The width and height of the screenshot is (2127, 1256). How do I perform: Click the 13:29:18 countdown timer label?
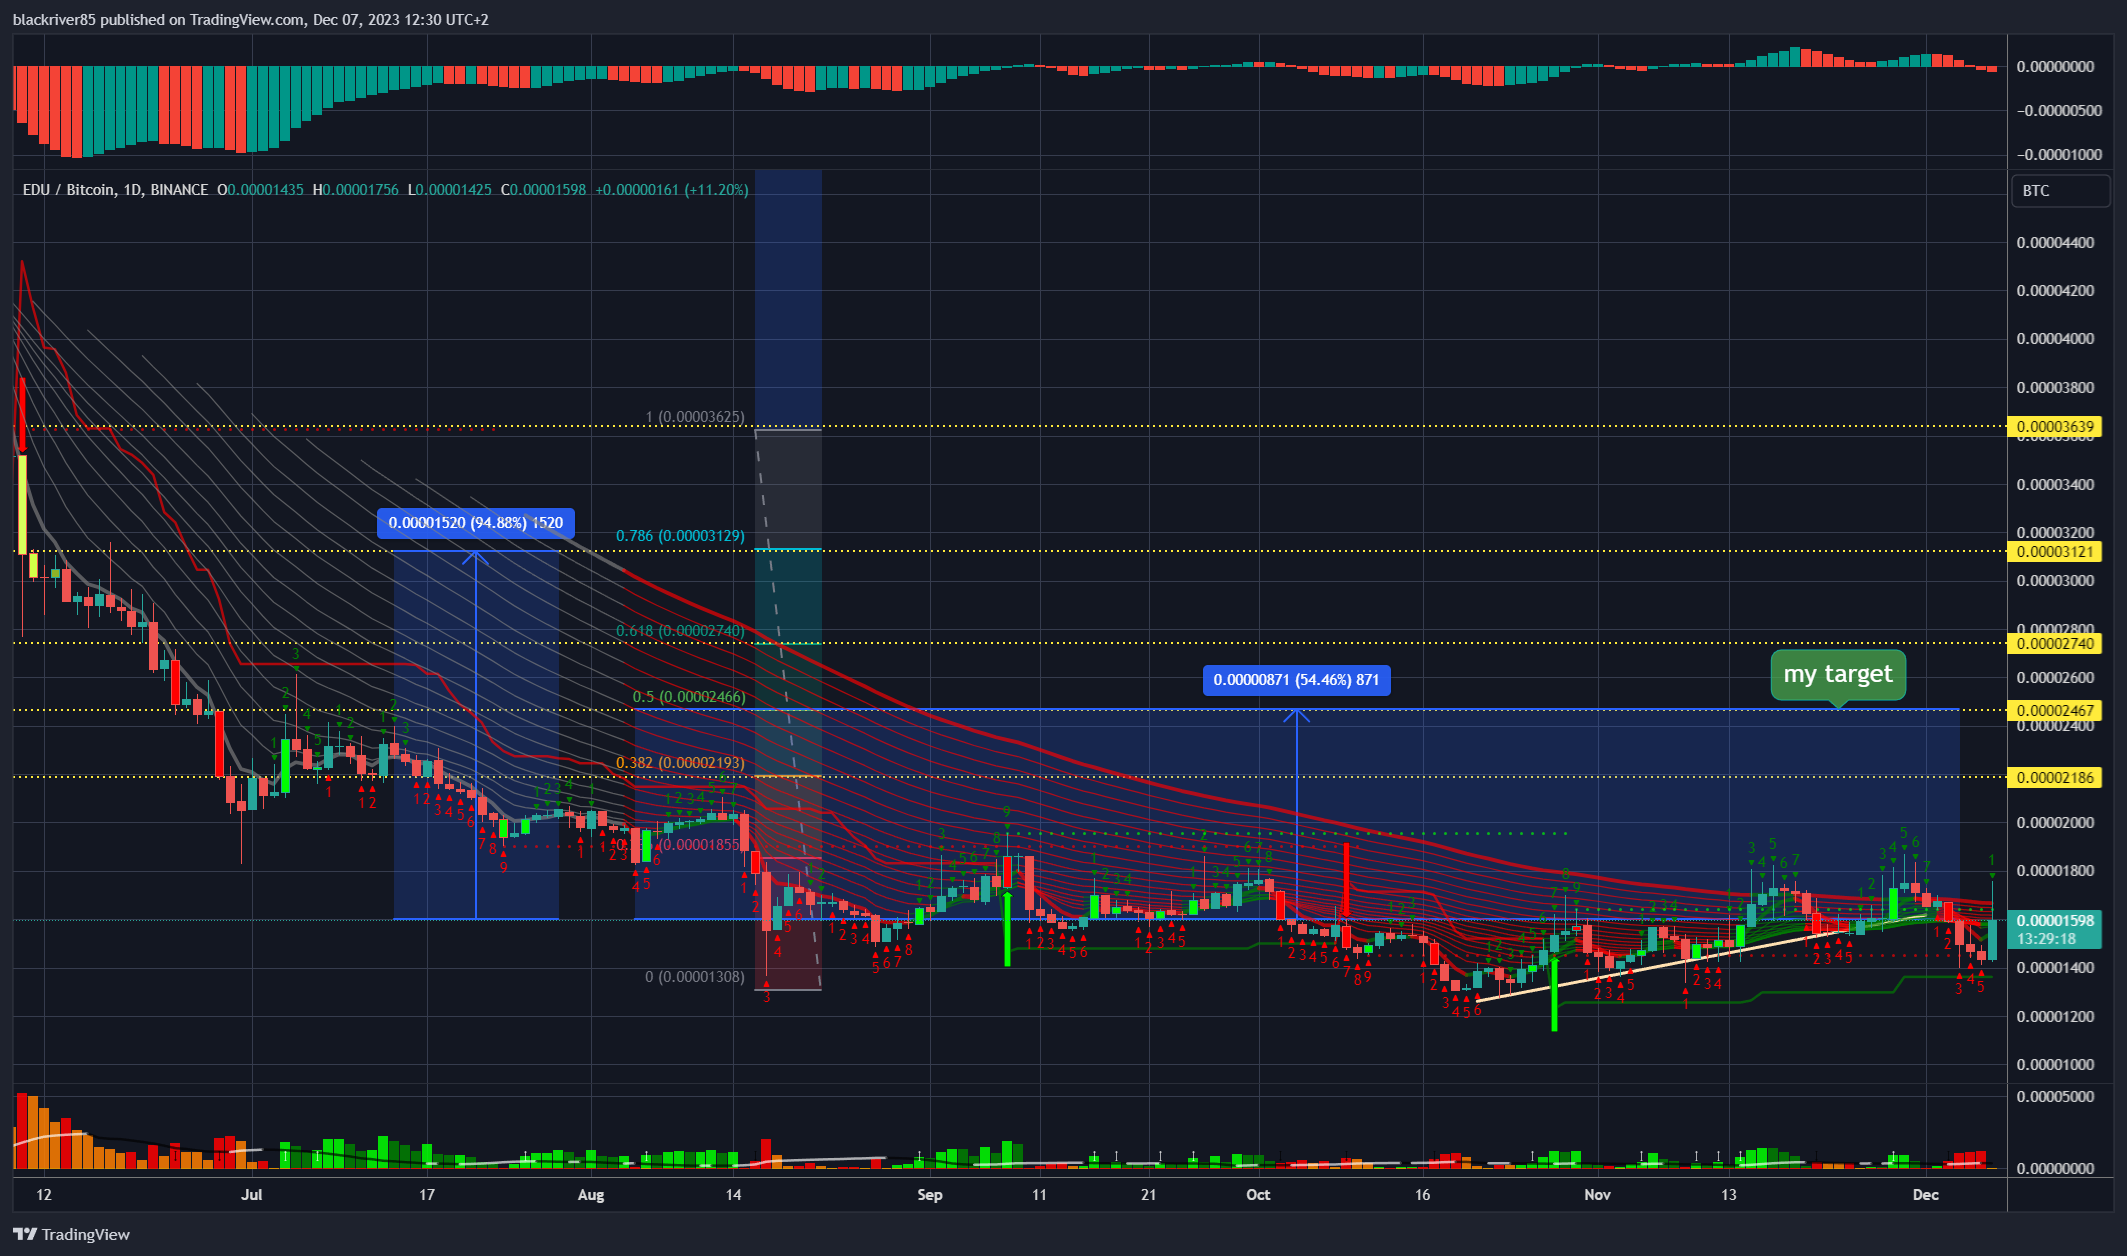(2046, 939)
